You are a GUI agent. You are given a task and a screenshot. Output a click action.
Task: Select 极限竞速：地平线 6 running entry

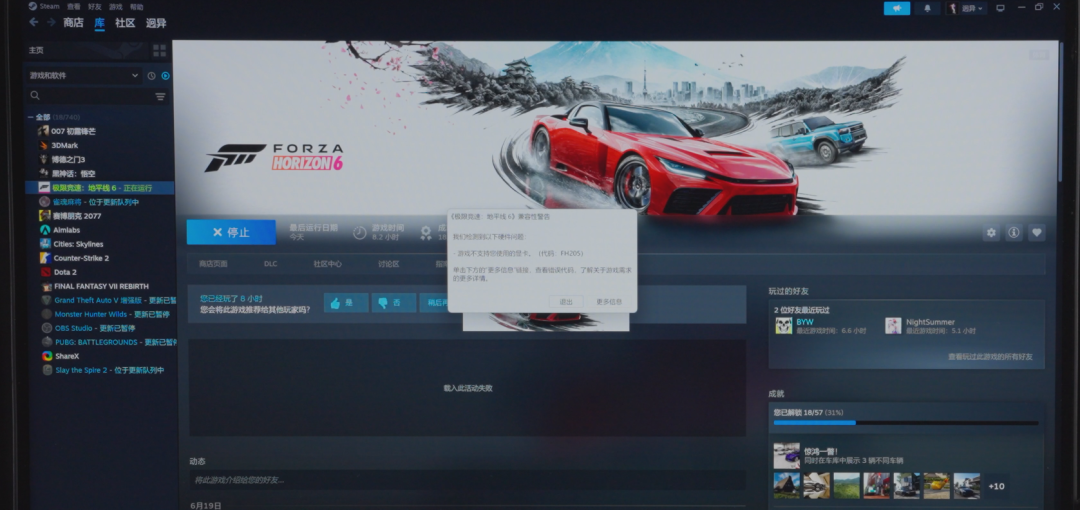click(x=99, y=187)
